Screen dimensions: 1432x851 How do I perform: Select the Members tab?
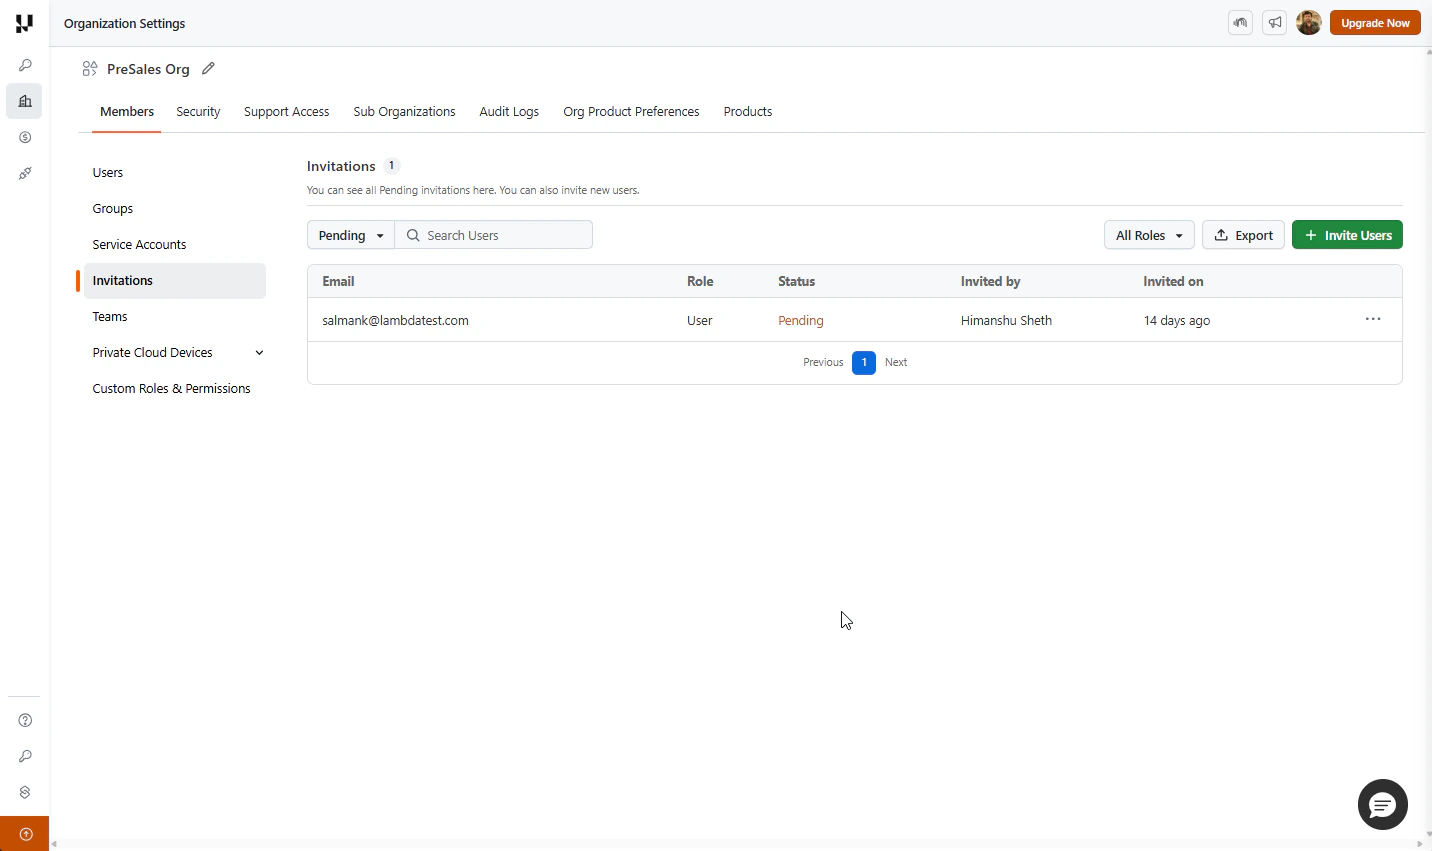127,112
